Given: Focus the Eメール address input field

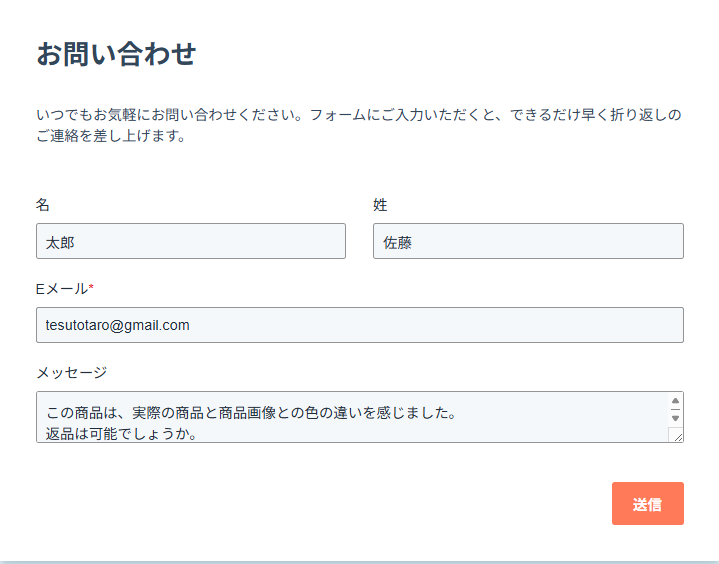Looking at the screenshot, I should (x=360, y=325).
